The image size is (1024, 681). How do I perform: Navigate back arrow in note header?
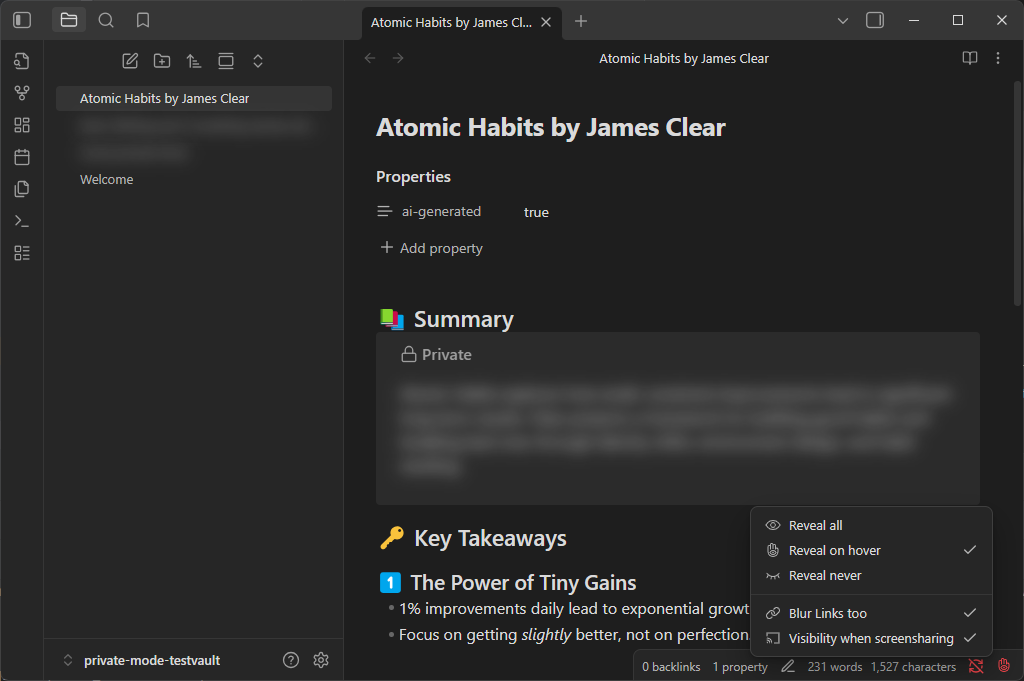(370, 58)
